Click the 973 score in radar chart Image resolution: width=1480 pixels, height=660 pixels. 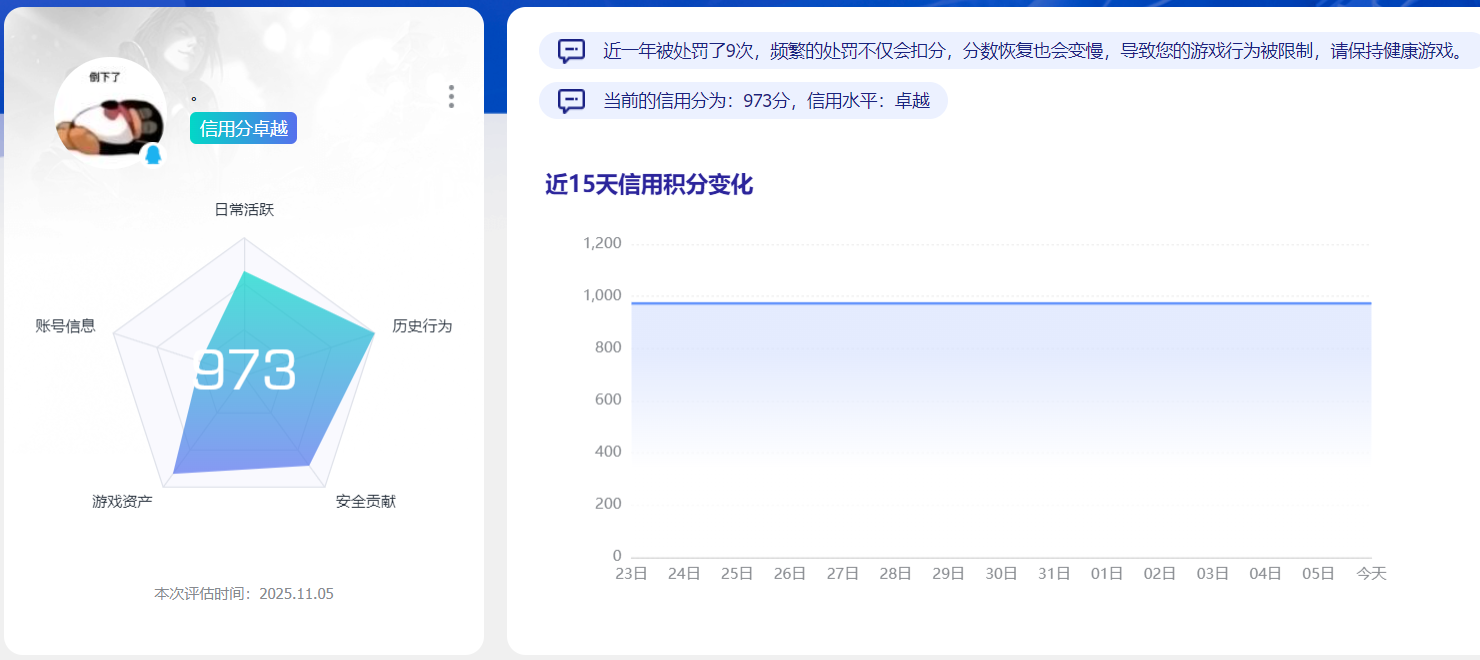coord(245,371)
